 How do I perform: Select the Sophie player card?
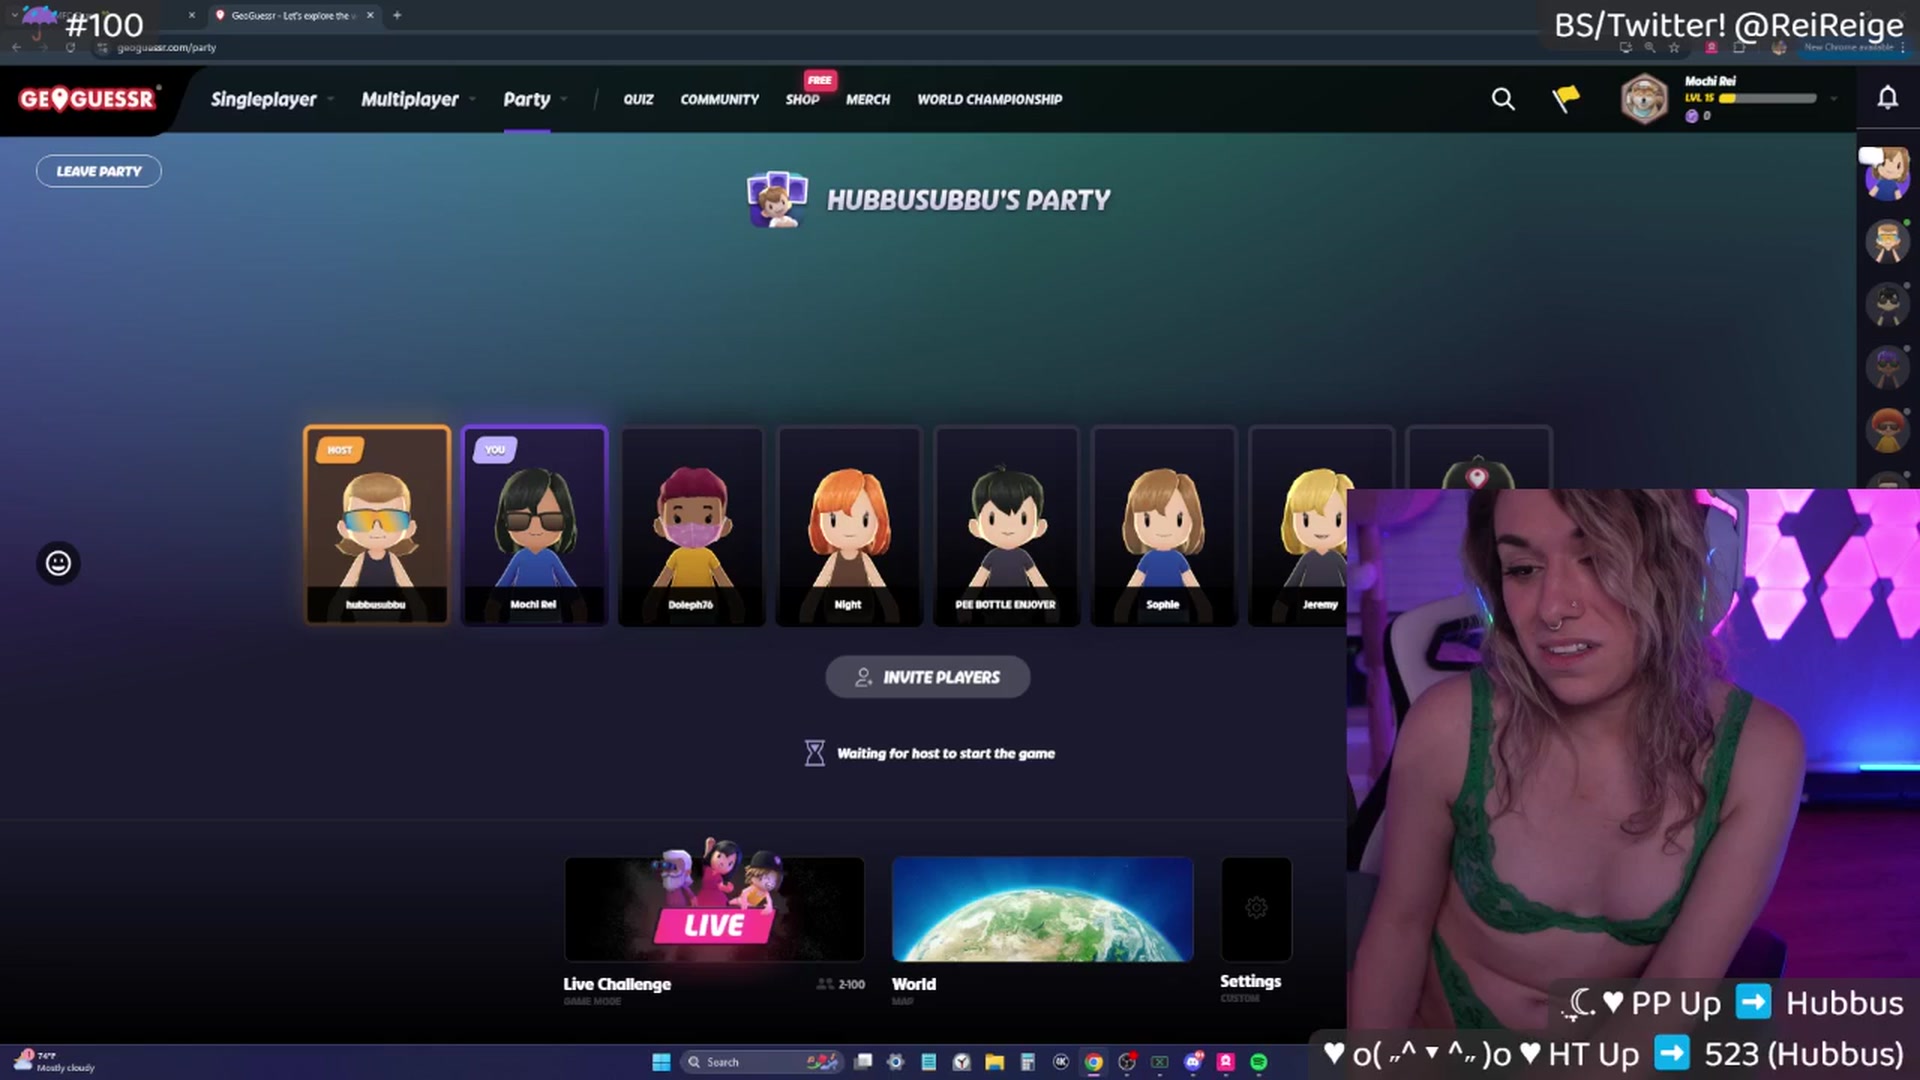[1163, 525]
